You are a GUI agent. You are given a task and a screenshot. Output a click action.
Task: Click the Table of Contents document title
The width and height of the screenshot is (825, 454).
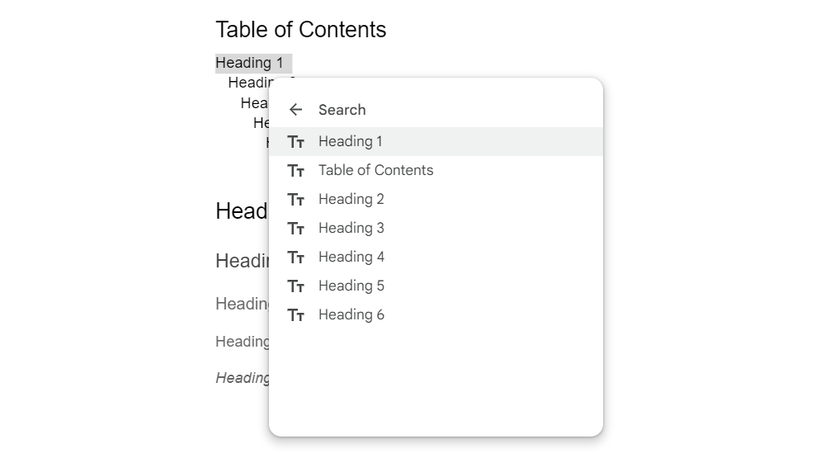pos(300,30)
